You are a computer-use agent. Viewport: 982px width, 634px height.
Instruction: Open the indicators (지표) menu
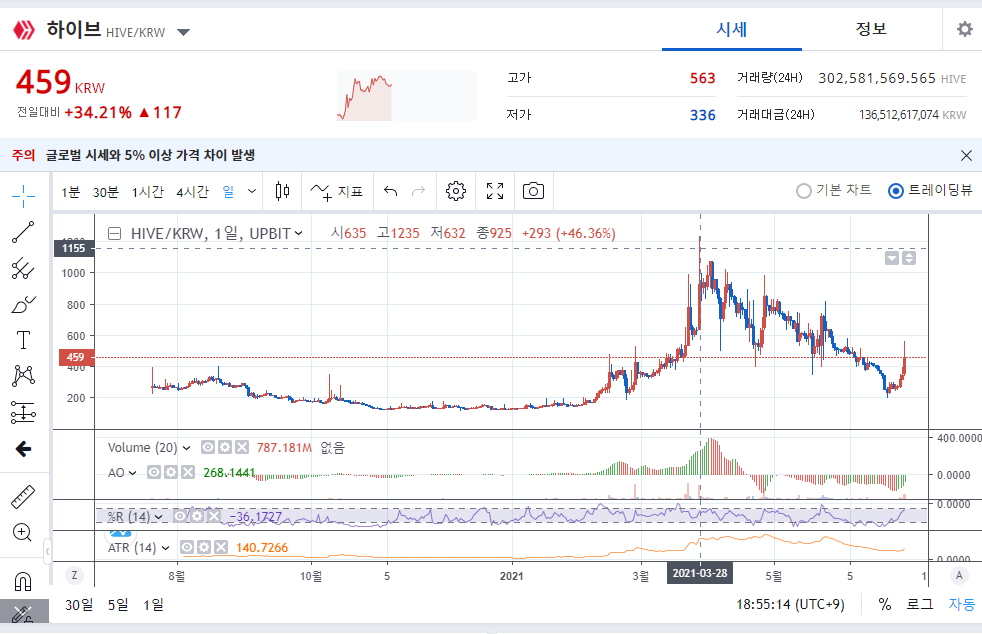click(337, 191)
